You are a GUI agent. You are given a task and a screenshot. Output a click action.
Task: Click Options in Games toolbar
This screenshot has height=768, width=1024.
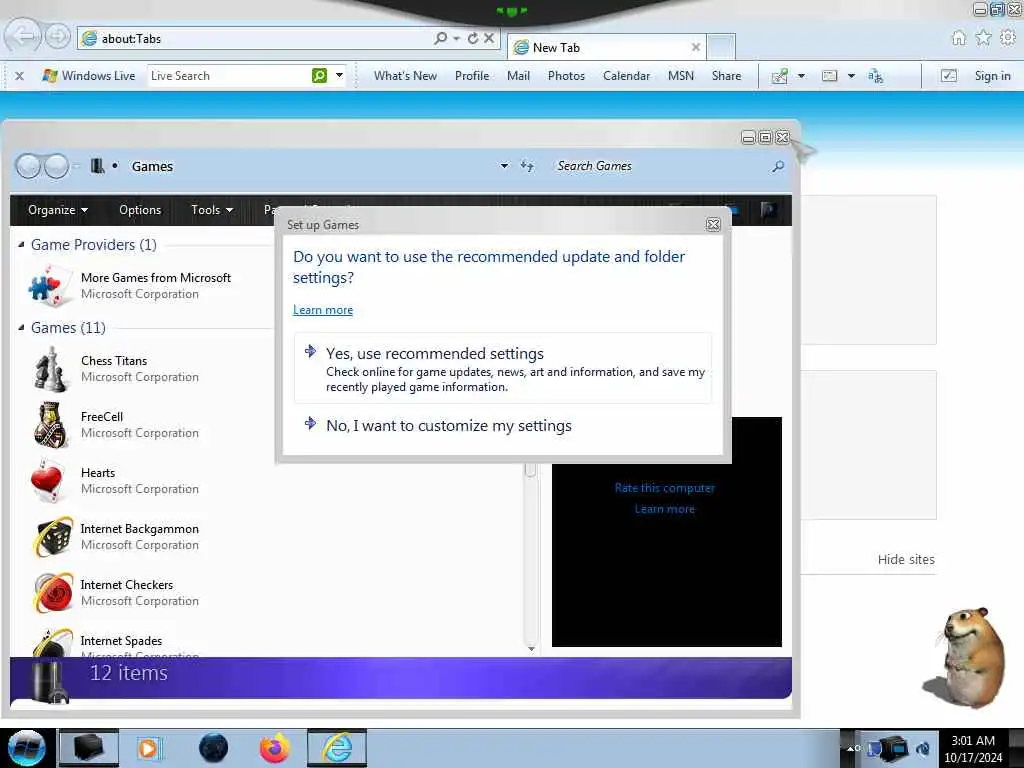140,210
